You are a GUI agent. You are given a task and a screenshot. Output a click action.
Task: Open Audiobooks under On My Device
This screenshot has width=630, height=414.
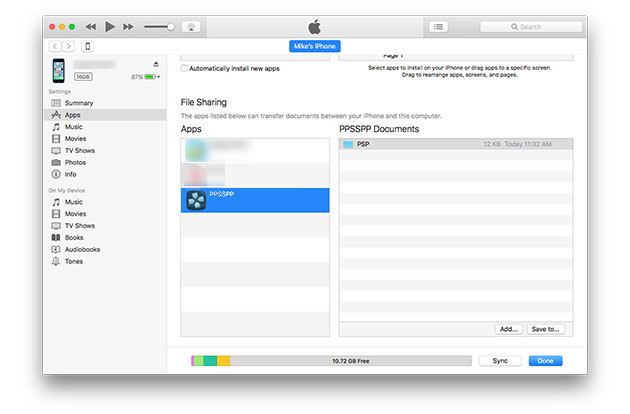click(82, 249)
